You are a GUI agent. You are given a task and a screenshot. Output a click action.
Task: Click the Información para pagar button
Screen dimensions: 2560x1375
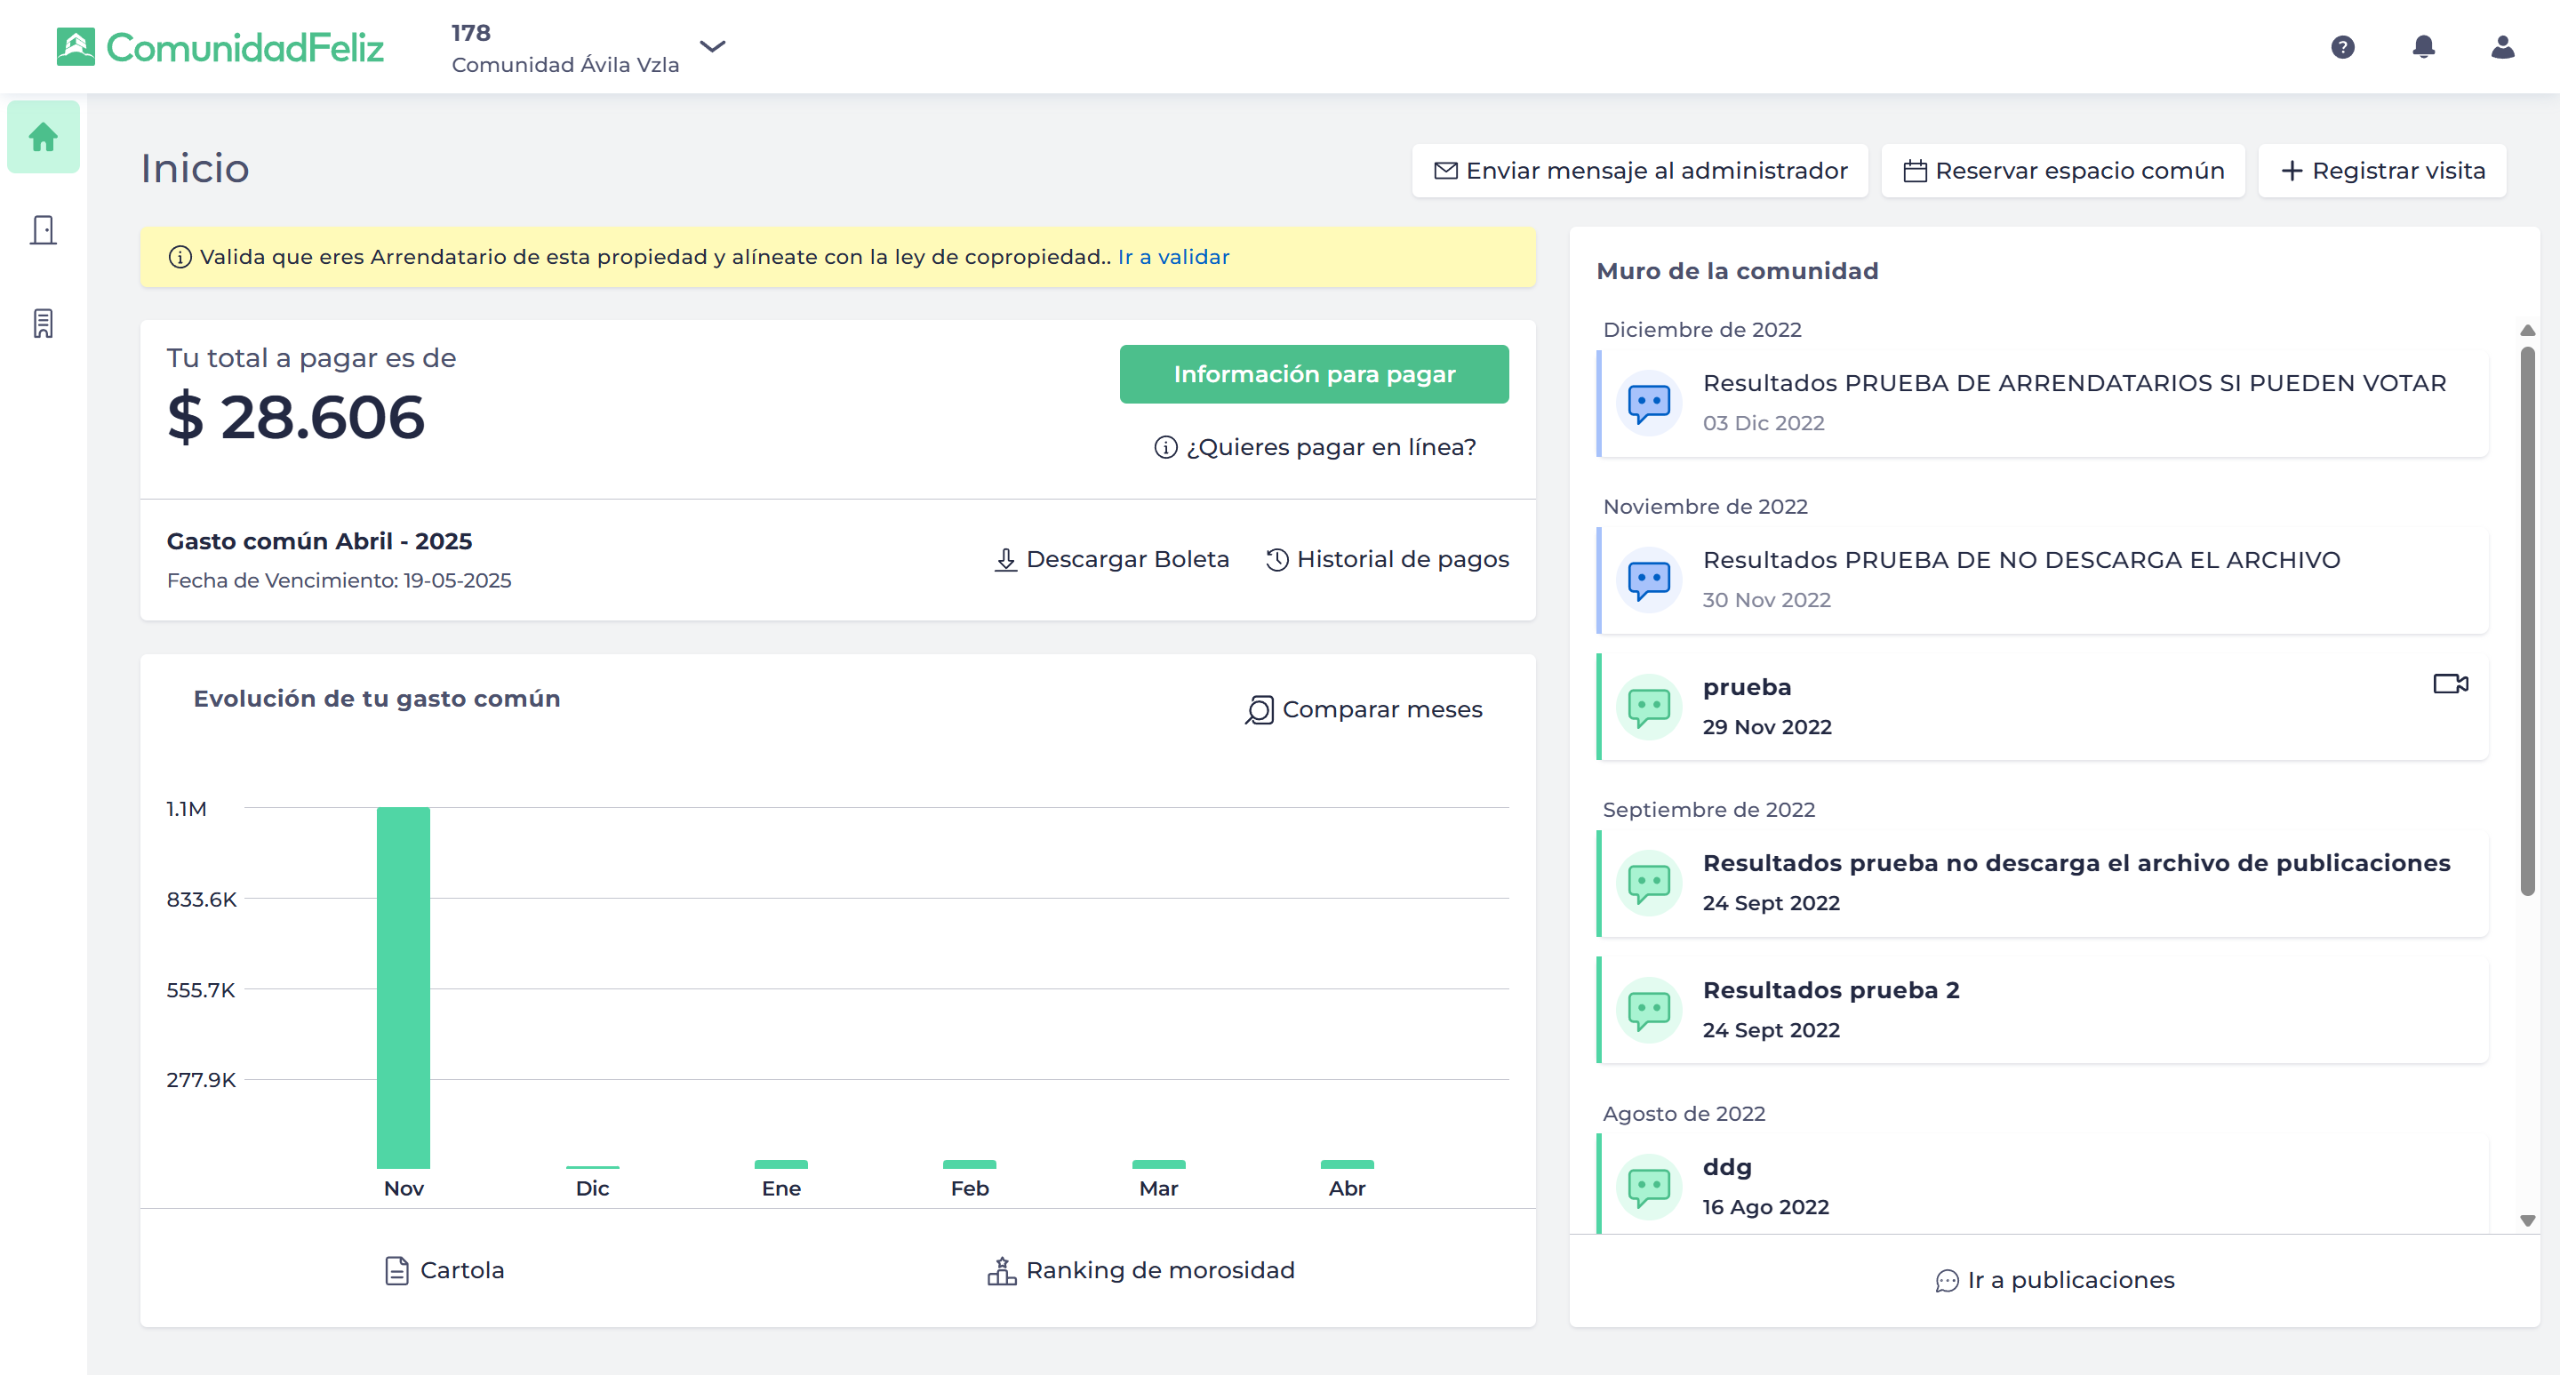1313,374
